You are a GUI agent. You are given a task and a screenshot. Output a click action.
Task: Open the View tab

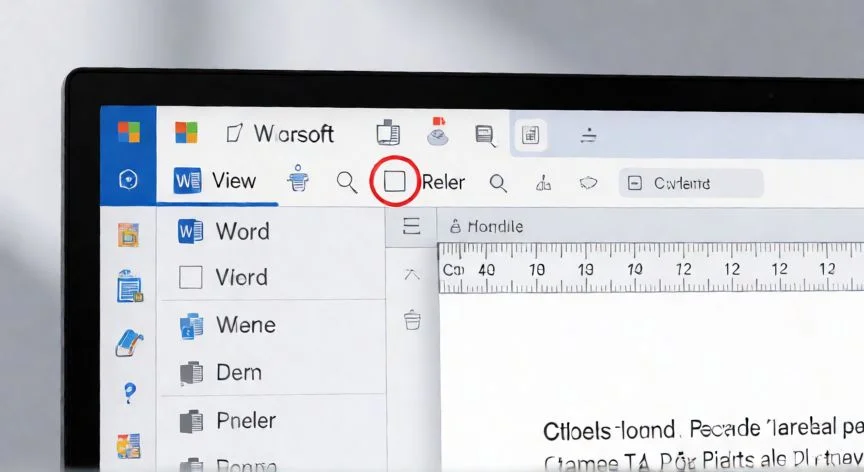coord(234,181)
